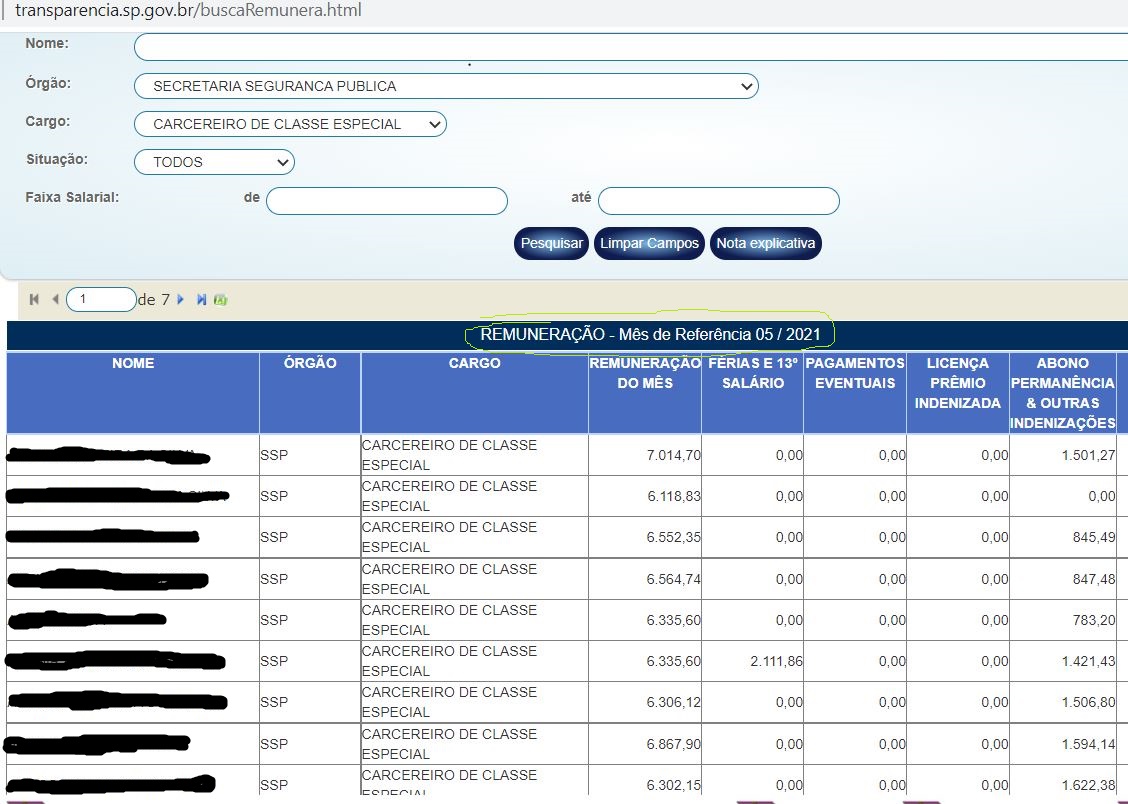Click the Pesquisar button

pos(551,243)
